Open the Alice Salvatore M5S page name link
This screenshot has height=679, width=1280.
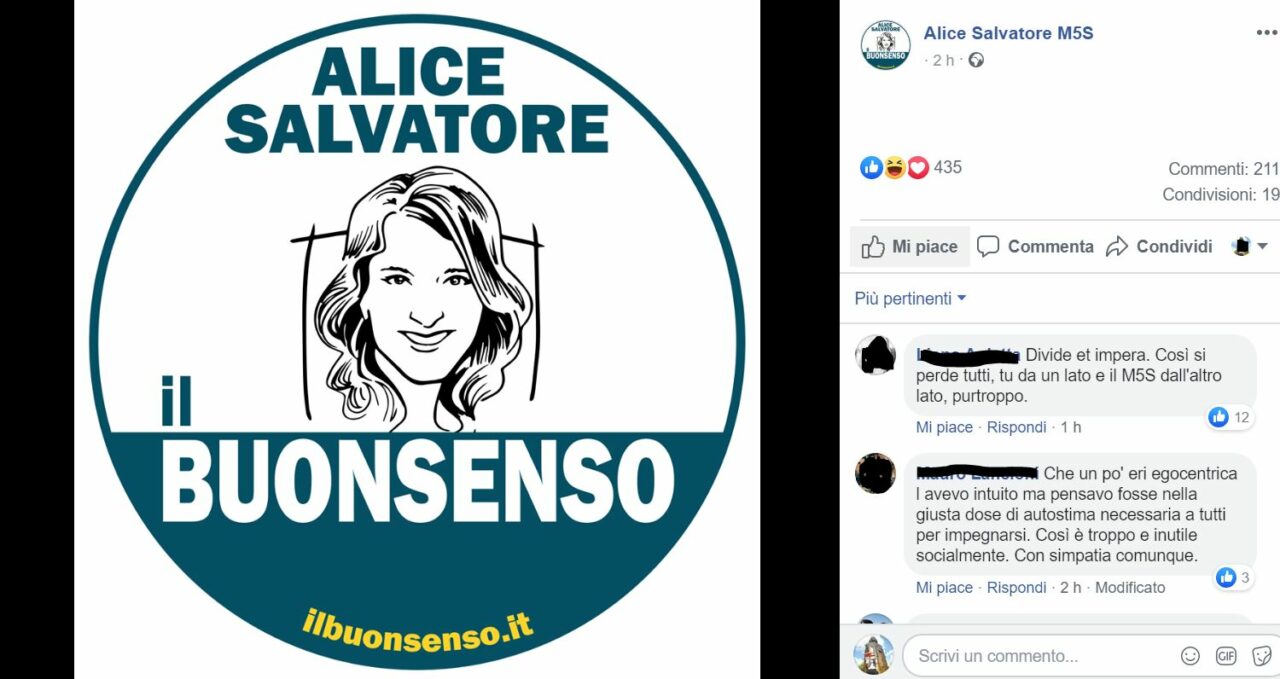[x=1008, y=33]
